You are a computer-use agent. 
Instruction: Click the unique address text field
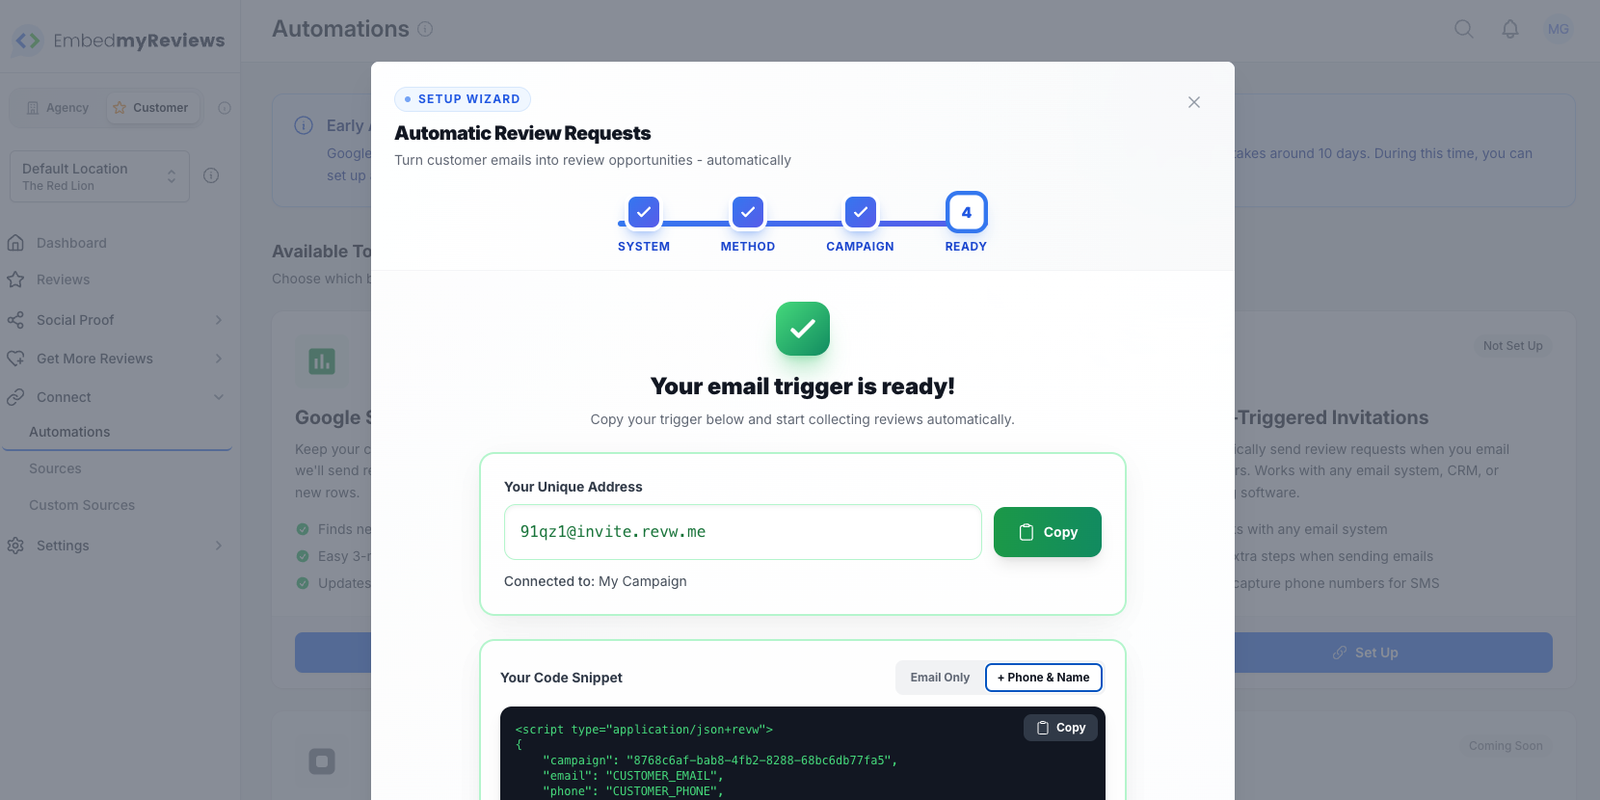pyautogui.click(x=742, y=532)
